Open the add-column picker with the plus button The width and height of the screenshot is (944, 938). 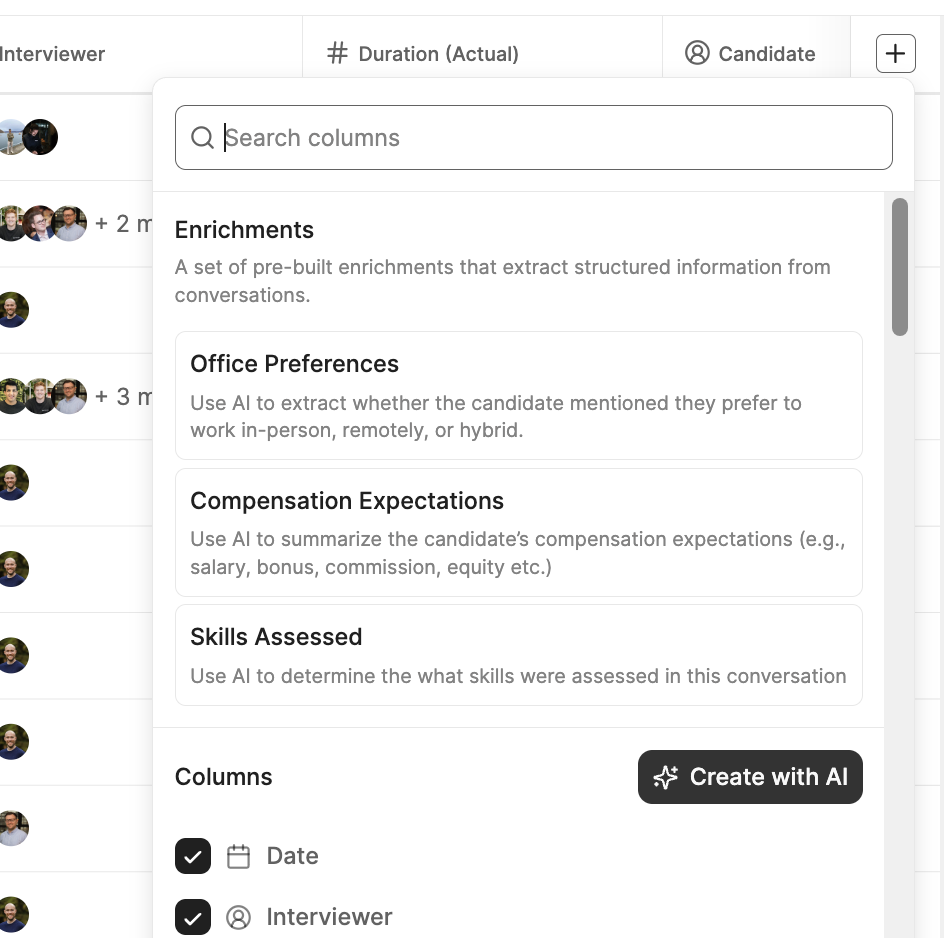pos(895,53)
